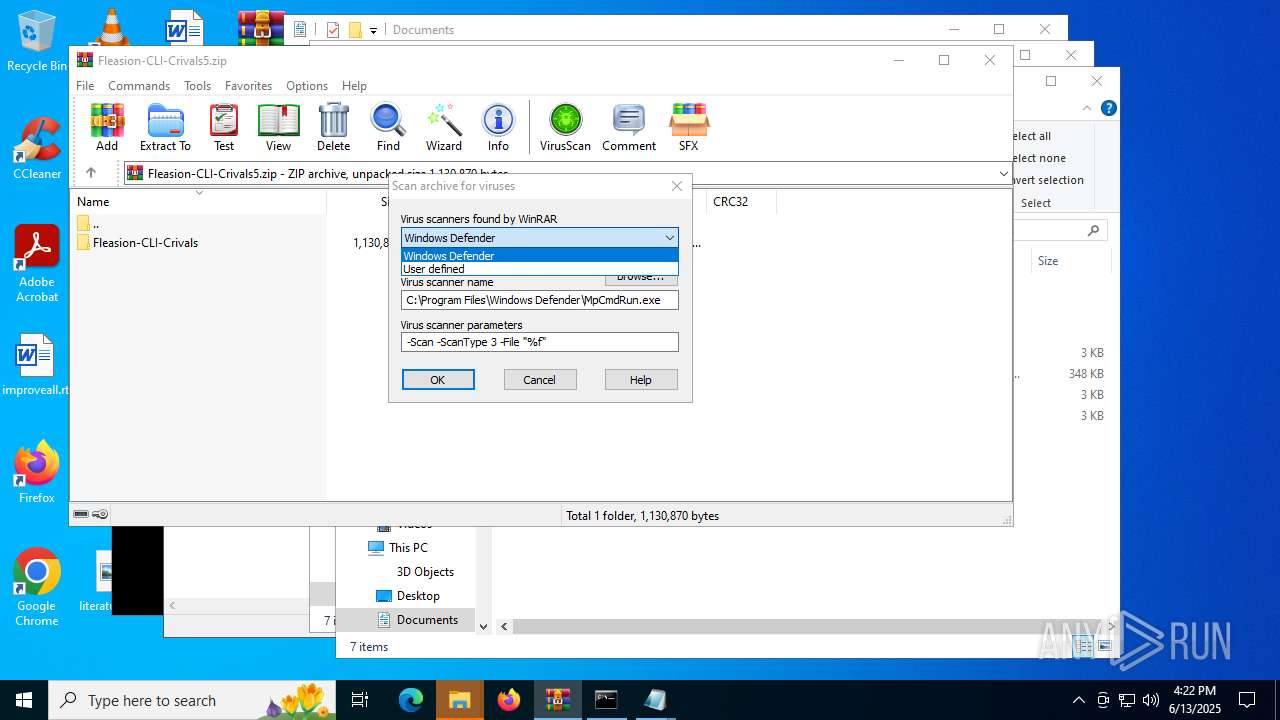Click the Windows Start button
This screenshot has height=720, width=1280.
tap(24, 700)
